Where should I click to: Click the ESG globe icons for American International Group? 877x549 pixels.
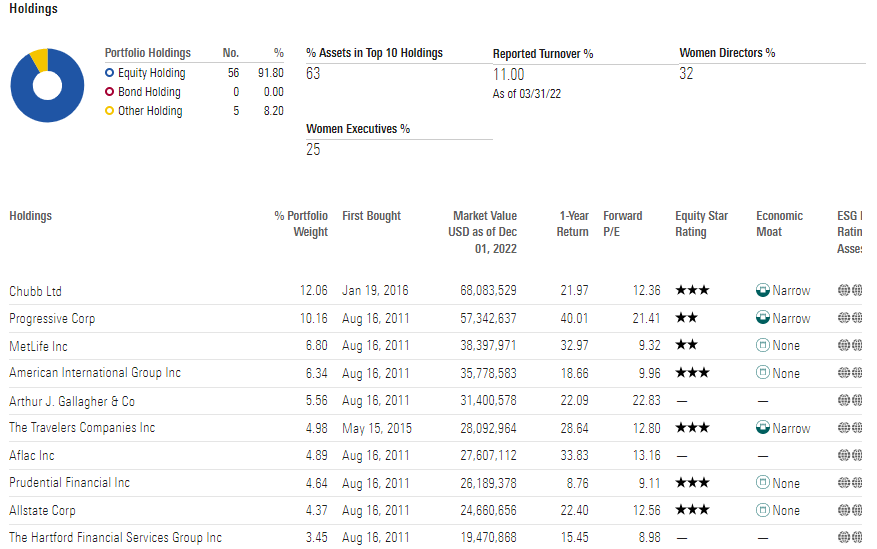click(850, 372)
